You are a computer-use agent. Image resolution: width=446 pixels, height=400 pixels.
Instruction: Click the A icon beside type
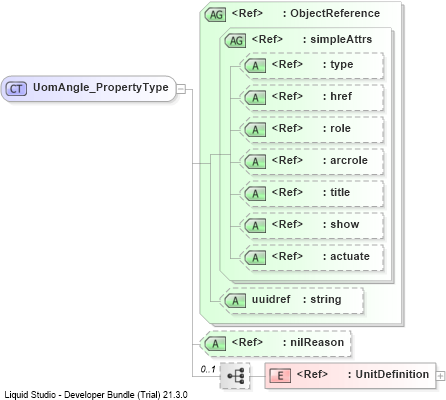tap(255, 66)
